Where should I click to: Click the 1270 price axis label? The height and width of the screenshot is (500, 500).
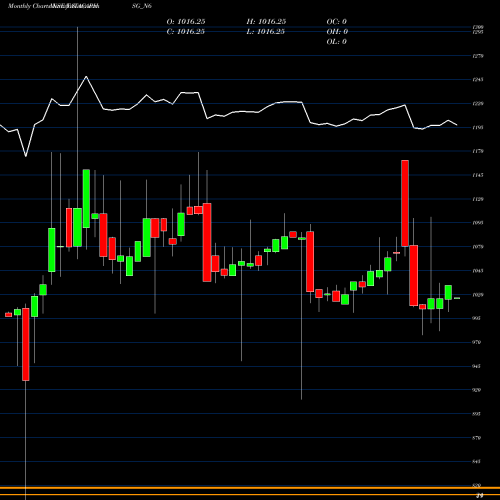point(478,56)
